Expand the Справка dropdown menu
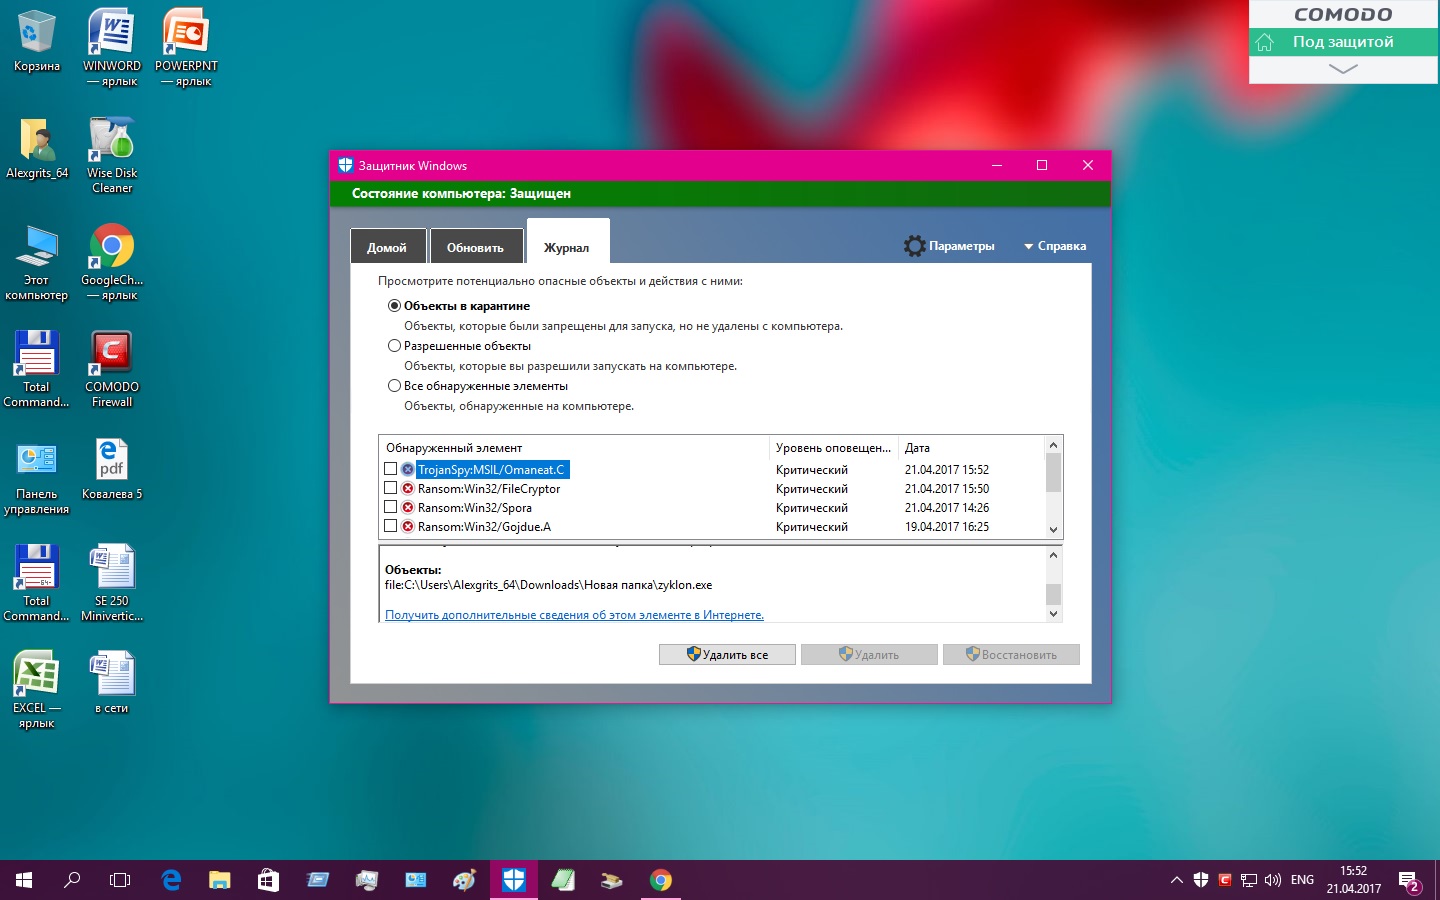 (1054, 246)
